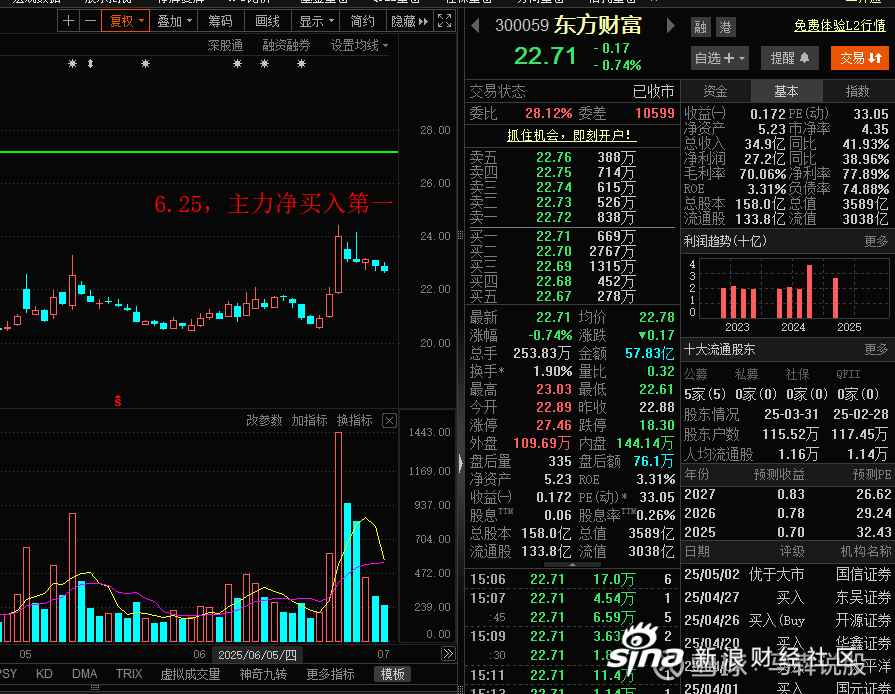The height and width of the screenshot is (694, 895).
Task: Click the 东吴证券 rating row
Action: 788,598
